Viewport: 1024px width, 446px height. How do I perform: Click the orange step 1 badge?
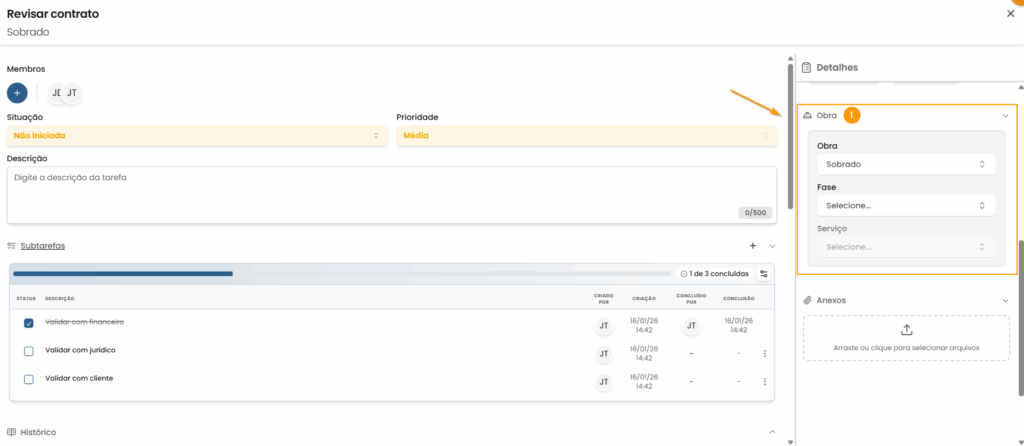[x=851, y=116]
